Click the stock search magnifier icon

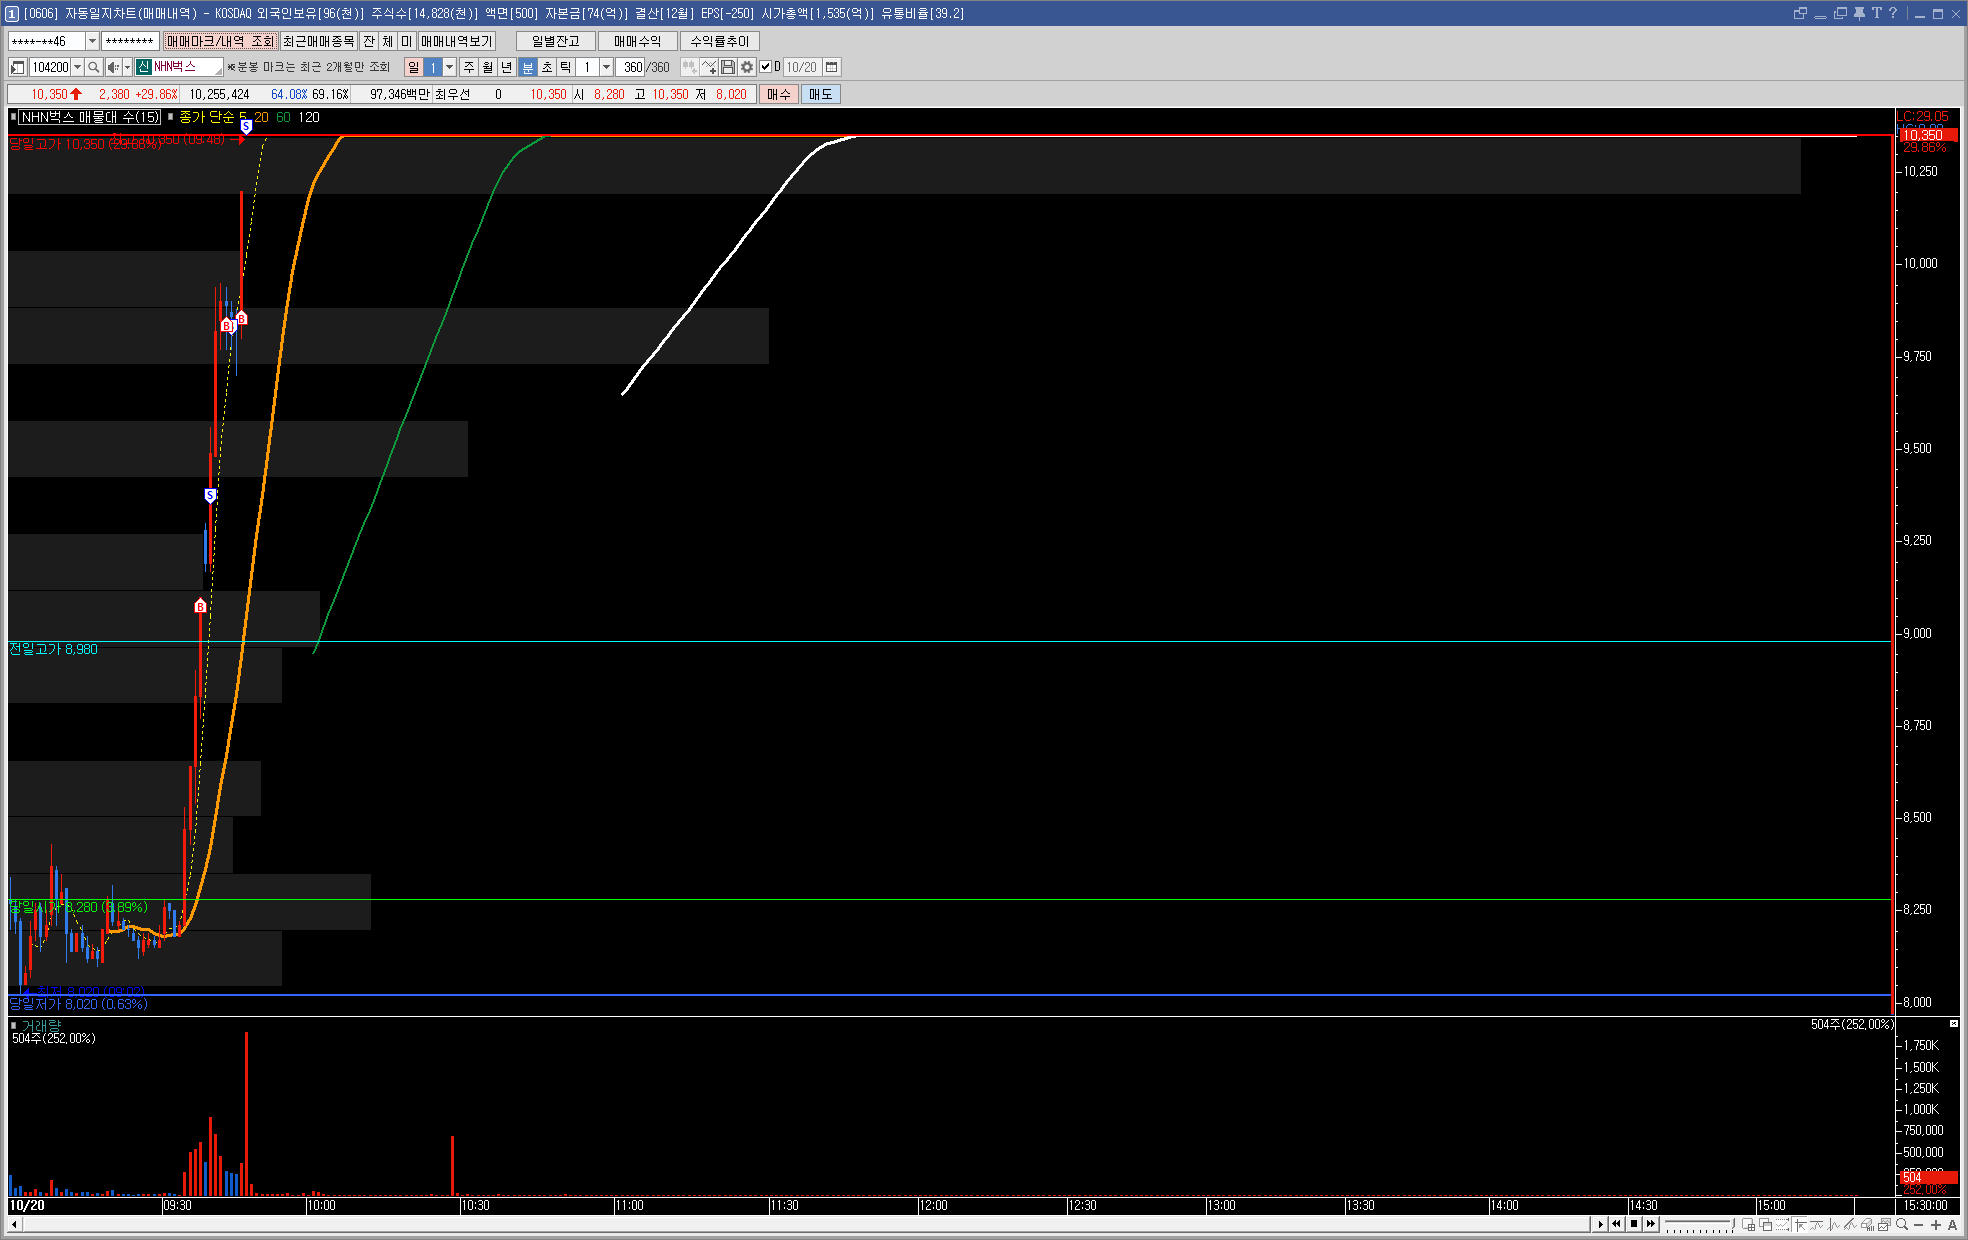[93, 67]
